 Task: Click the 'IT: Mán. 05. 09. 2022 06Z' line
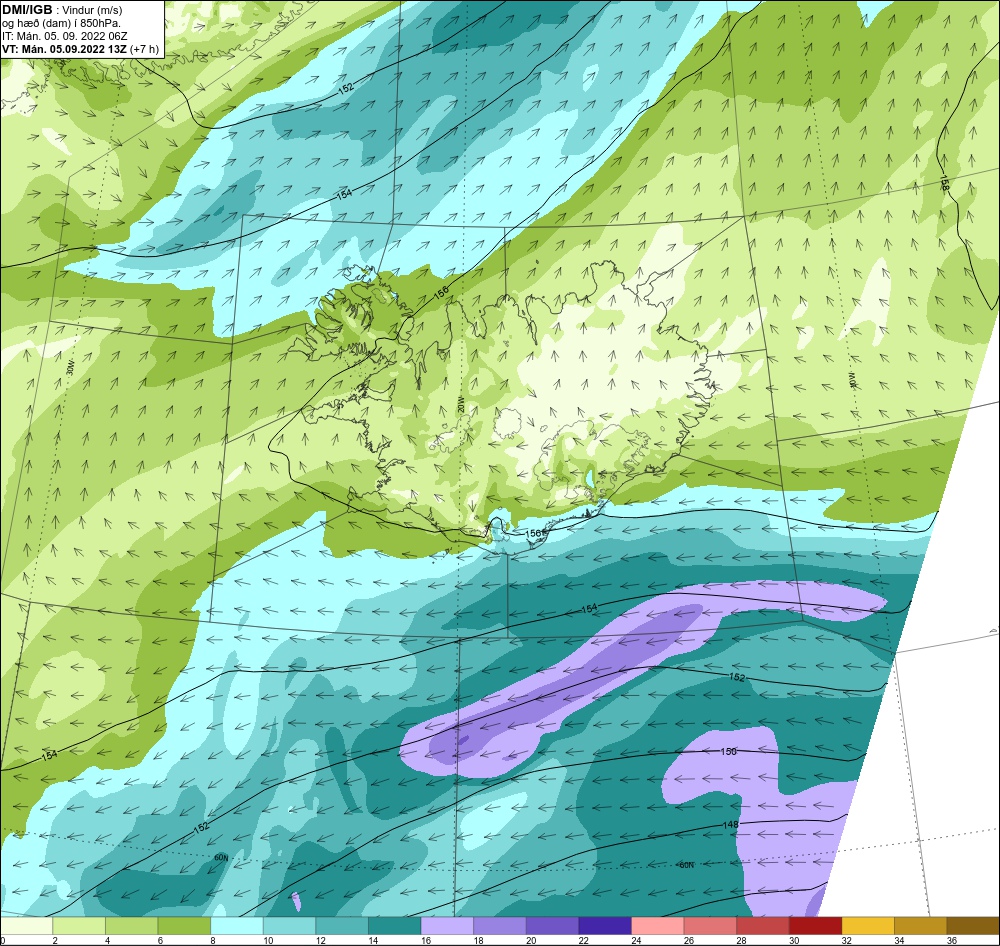tap(64, 36)
